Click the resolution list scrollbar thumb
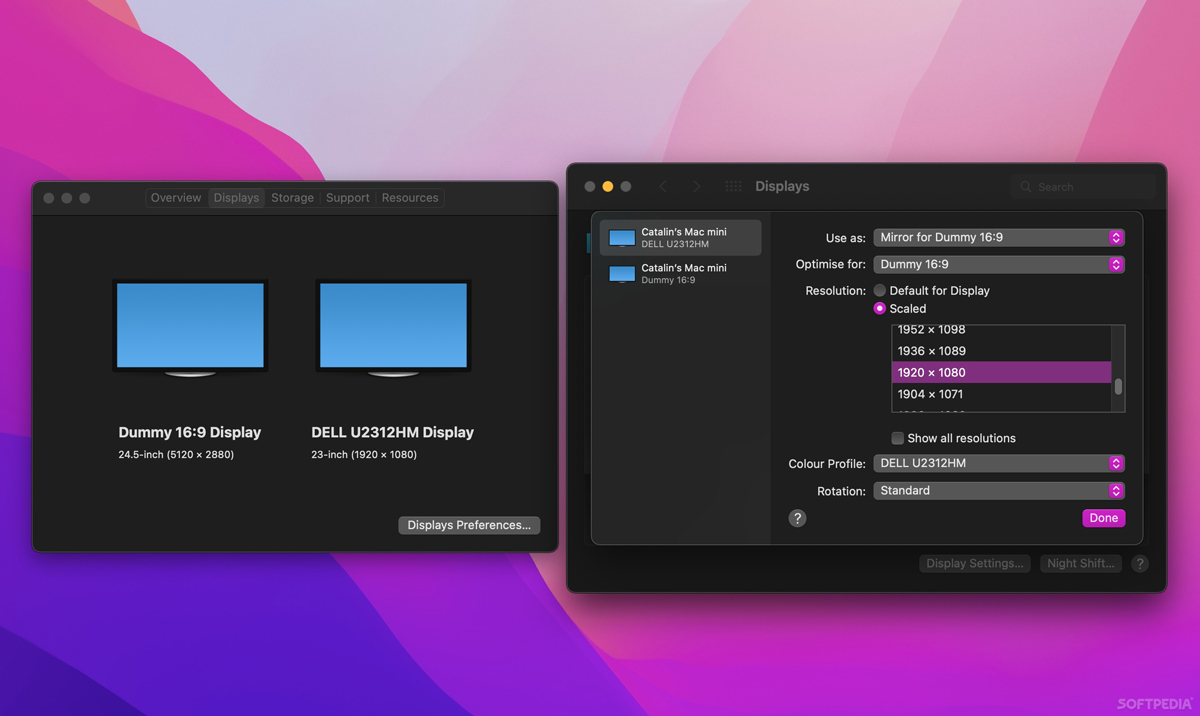Viewport: 1200px width, 716px height. pos(1118,386)
